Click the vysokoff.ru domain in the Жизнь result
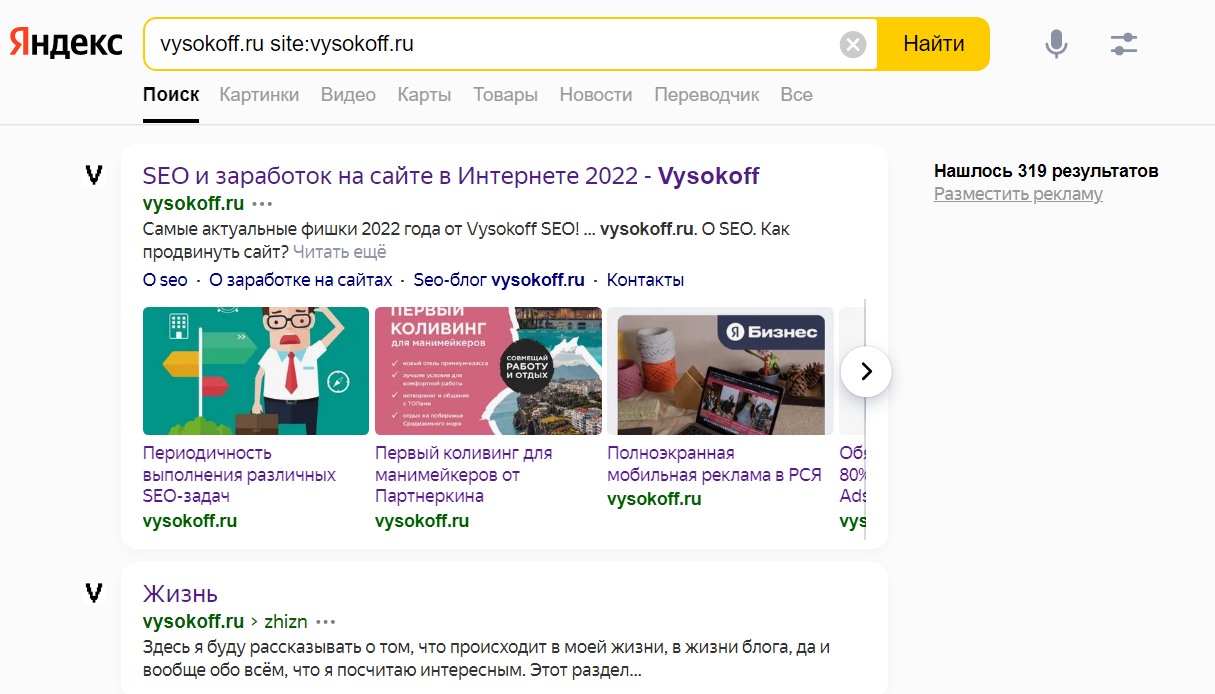This screenshot has height=694, width=1215. click(193, 621)
